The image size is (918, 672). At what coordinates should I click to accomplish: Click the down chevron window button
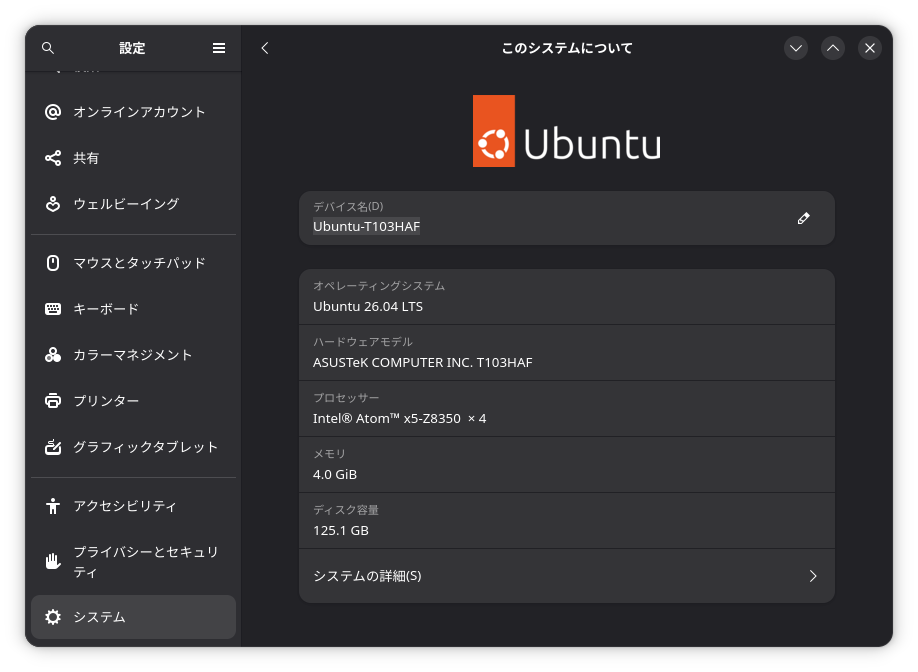796,48
